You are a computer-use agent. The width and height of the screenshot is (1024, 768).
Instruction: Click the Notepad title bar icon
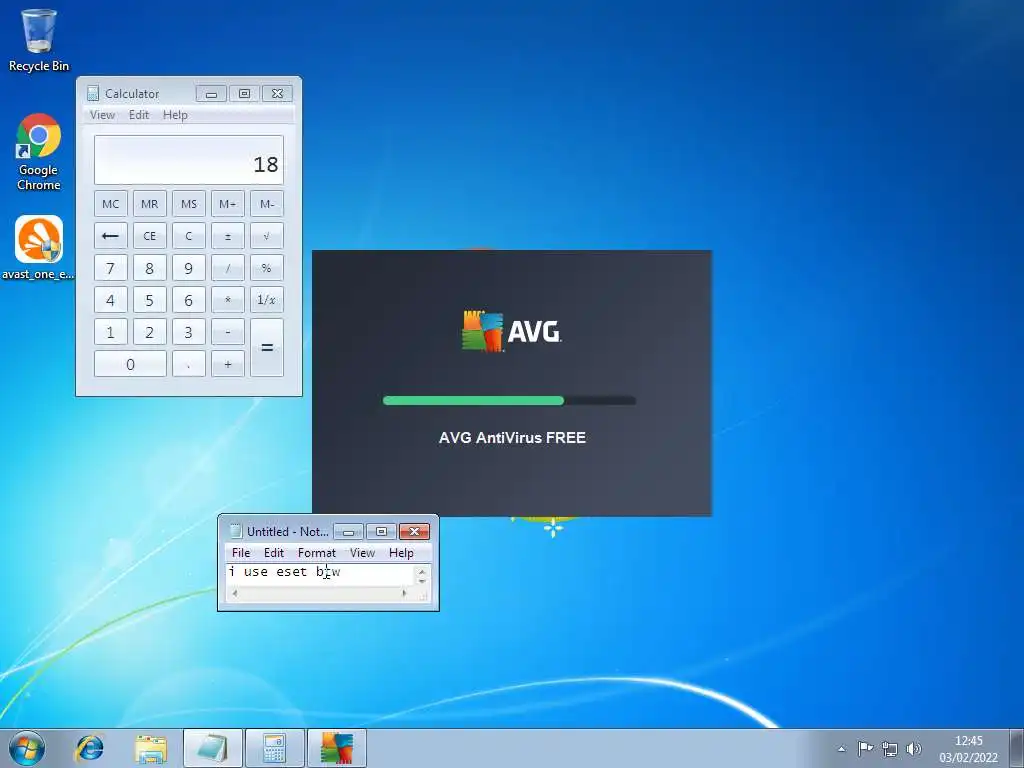click(236, 532)
